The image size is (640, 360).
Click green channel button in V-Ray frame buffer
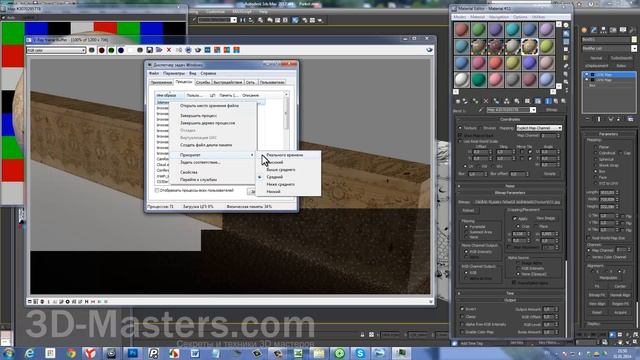point(111,50)
